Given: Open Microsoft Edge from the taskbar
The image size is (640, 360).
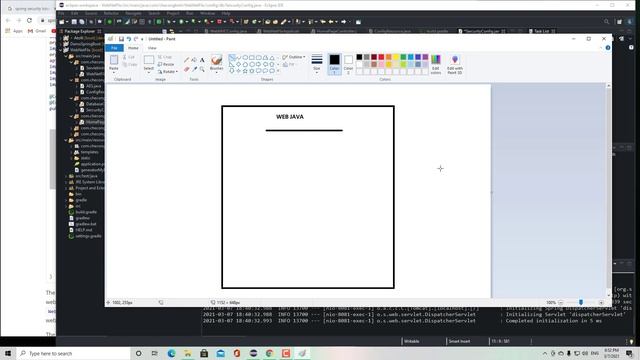Looking at the screenshot, I should [x=171, y=353].
